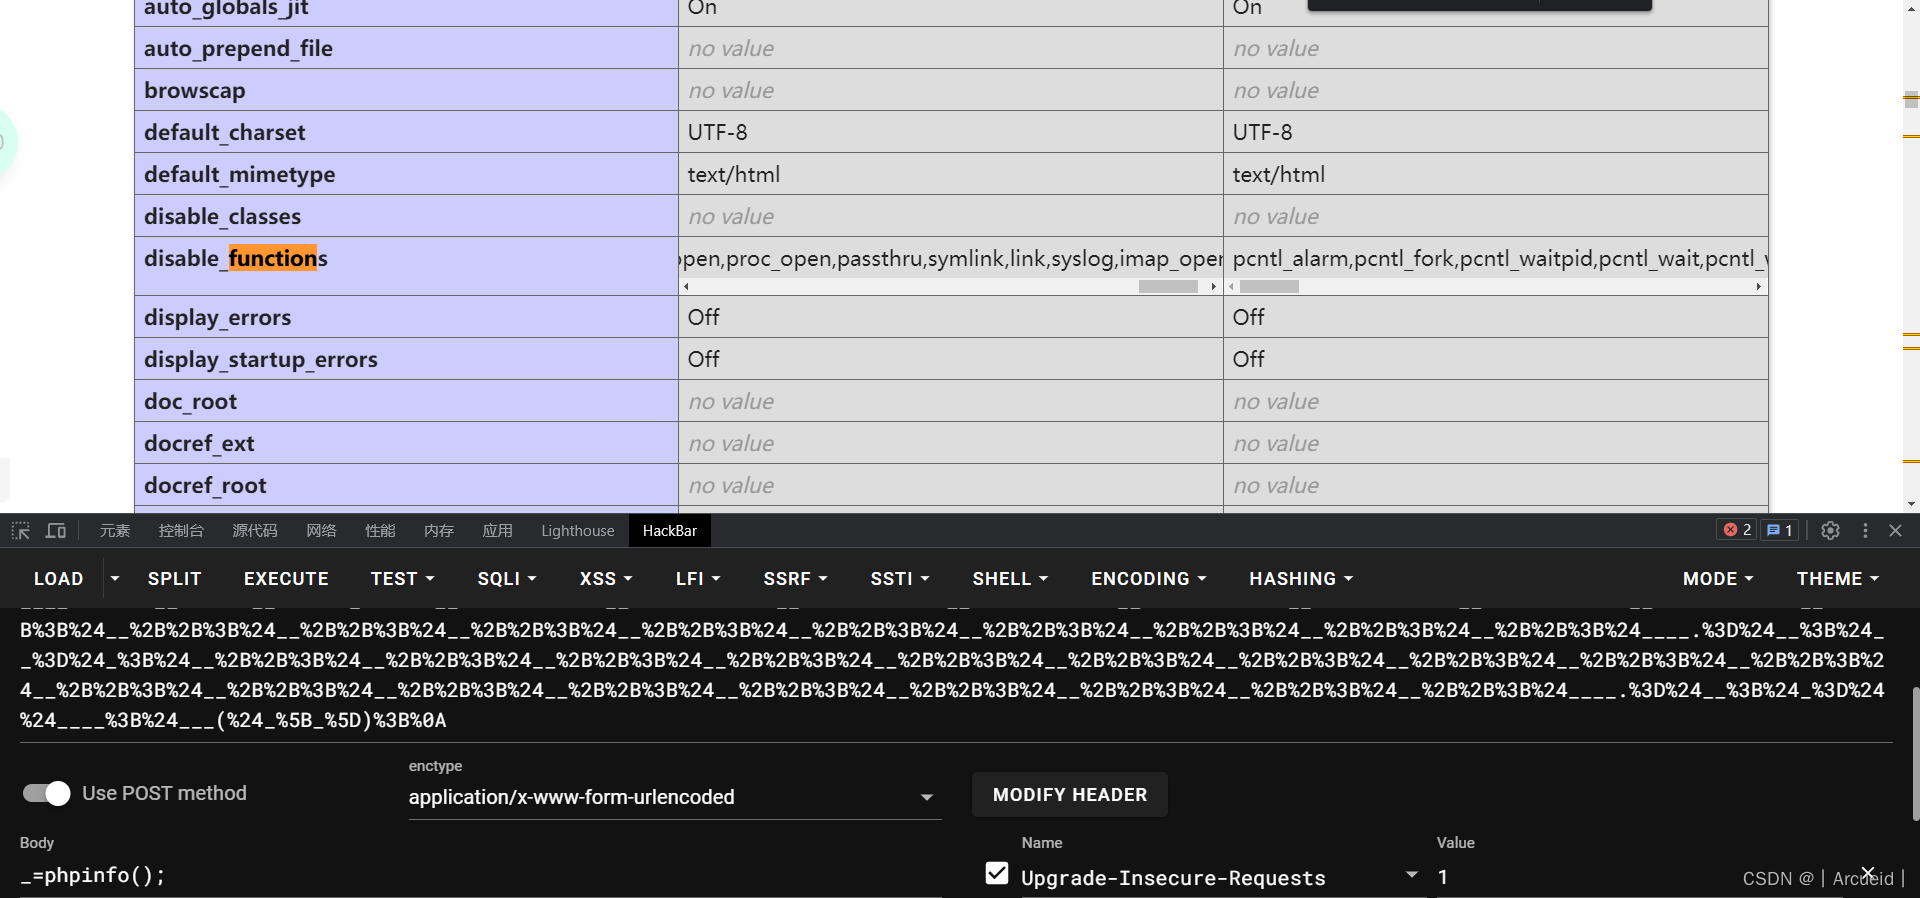Switch to the 控制台 tab

(x=181, y=530)
